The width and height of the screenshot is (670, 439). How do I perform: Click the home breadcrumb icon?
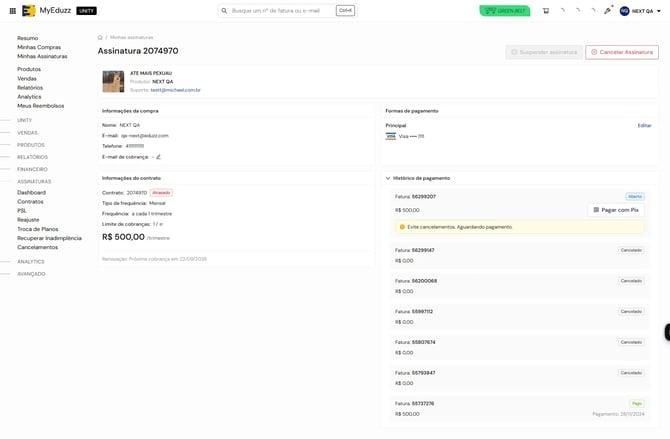click(100, 38)
